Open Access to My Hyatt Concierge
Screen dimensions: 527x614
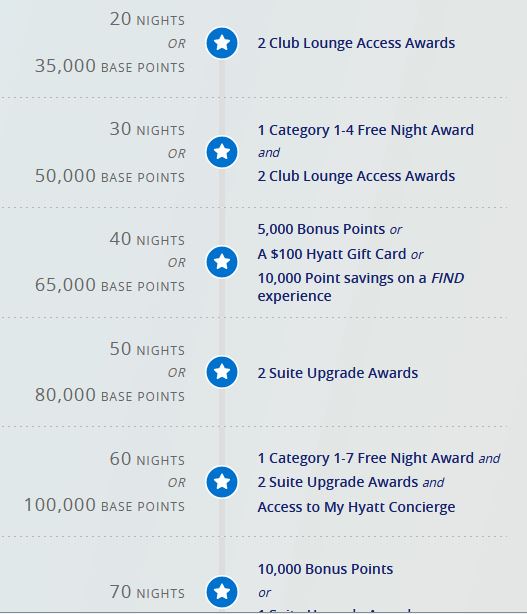tap(356, 507)
